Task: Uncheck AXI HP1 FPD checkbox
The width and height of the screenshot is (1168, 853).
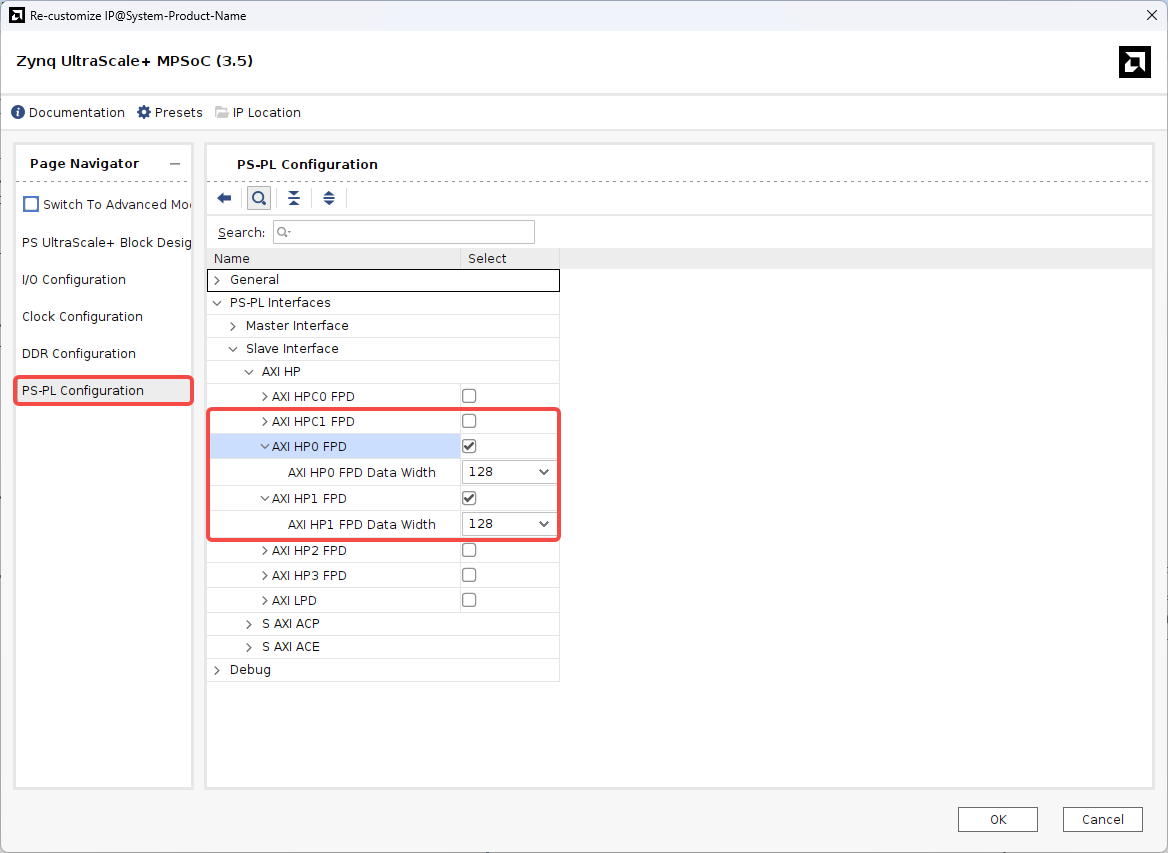Action: (x=469, y=498)
